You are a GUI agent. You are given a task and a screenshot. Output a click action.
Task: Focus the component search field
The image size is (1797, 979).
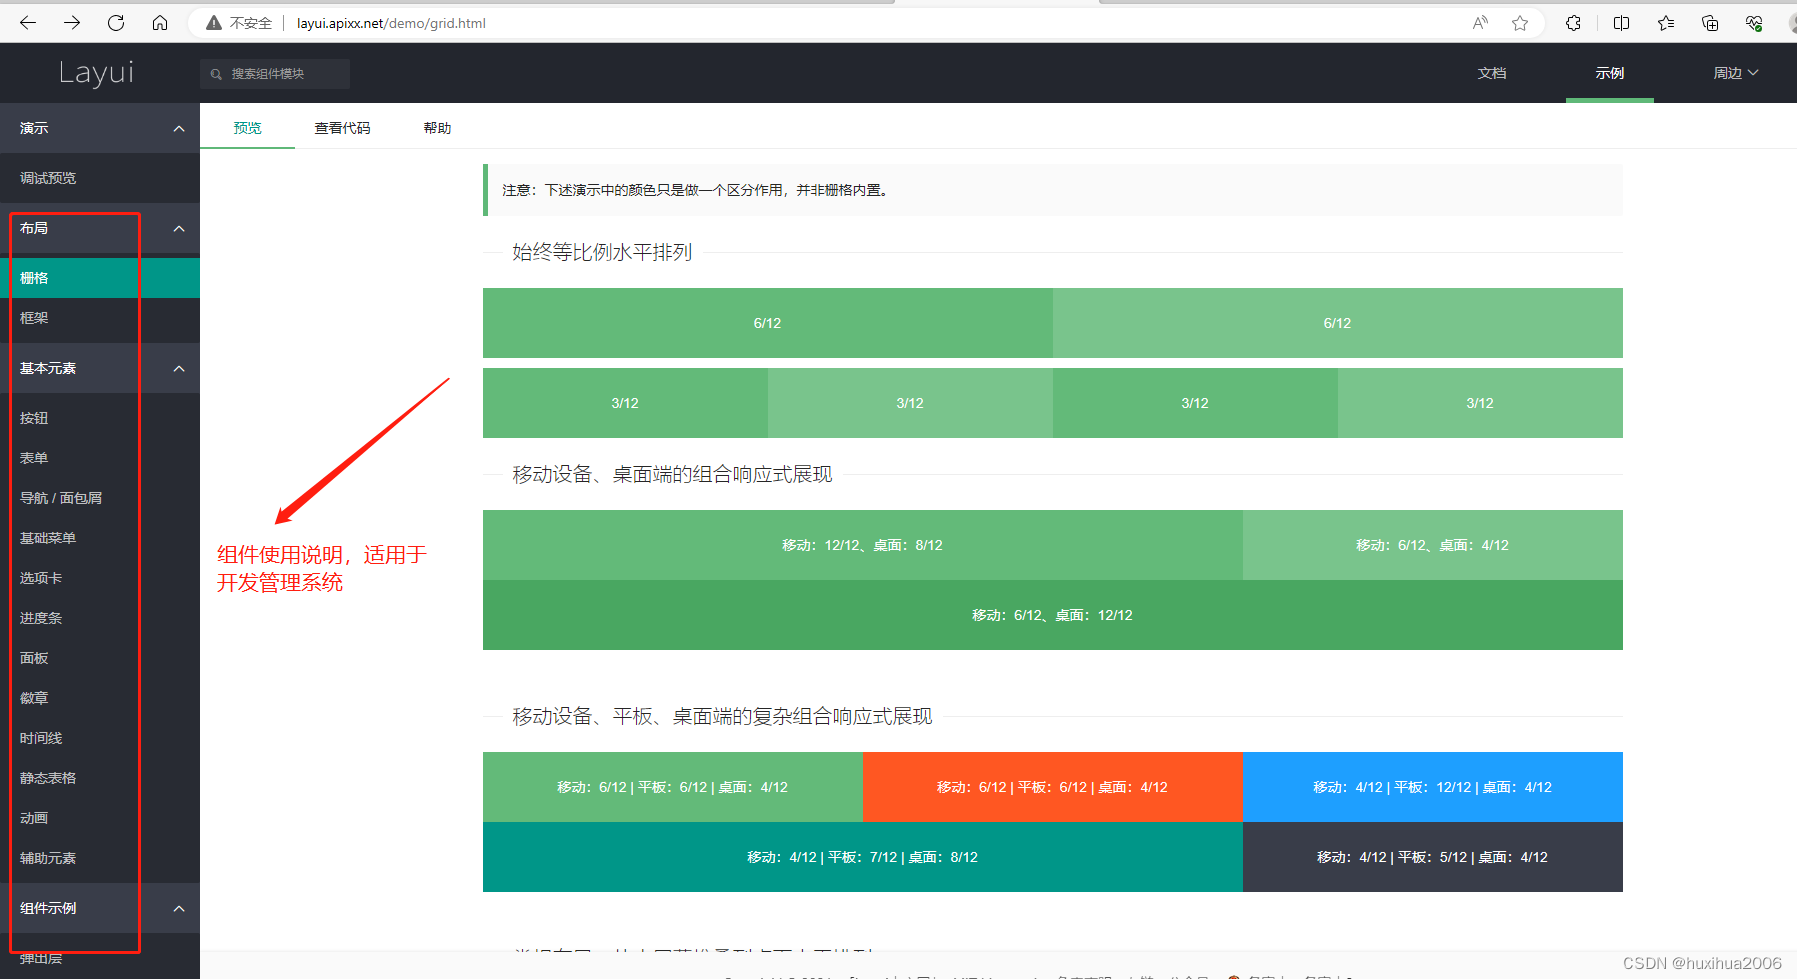[275, 74]
